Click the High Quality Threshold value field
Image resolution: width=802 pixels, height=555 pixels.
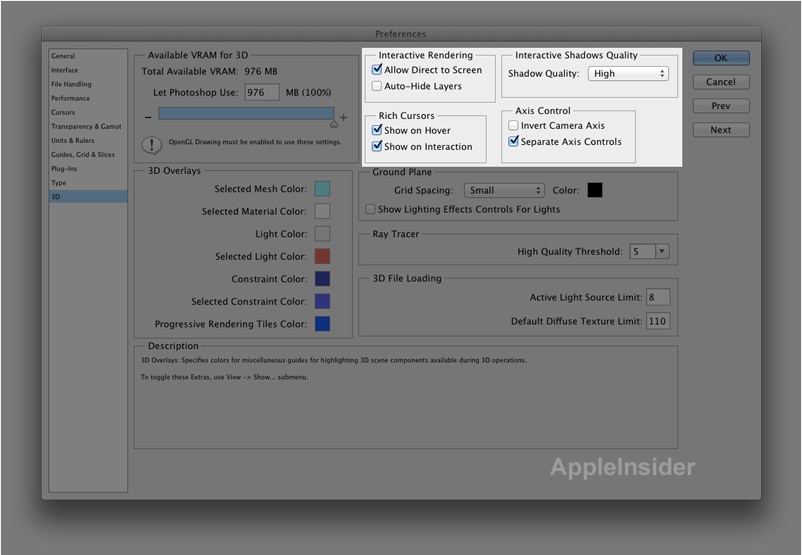pos(642,251)
